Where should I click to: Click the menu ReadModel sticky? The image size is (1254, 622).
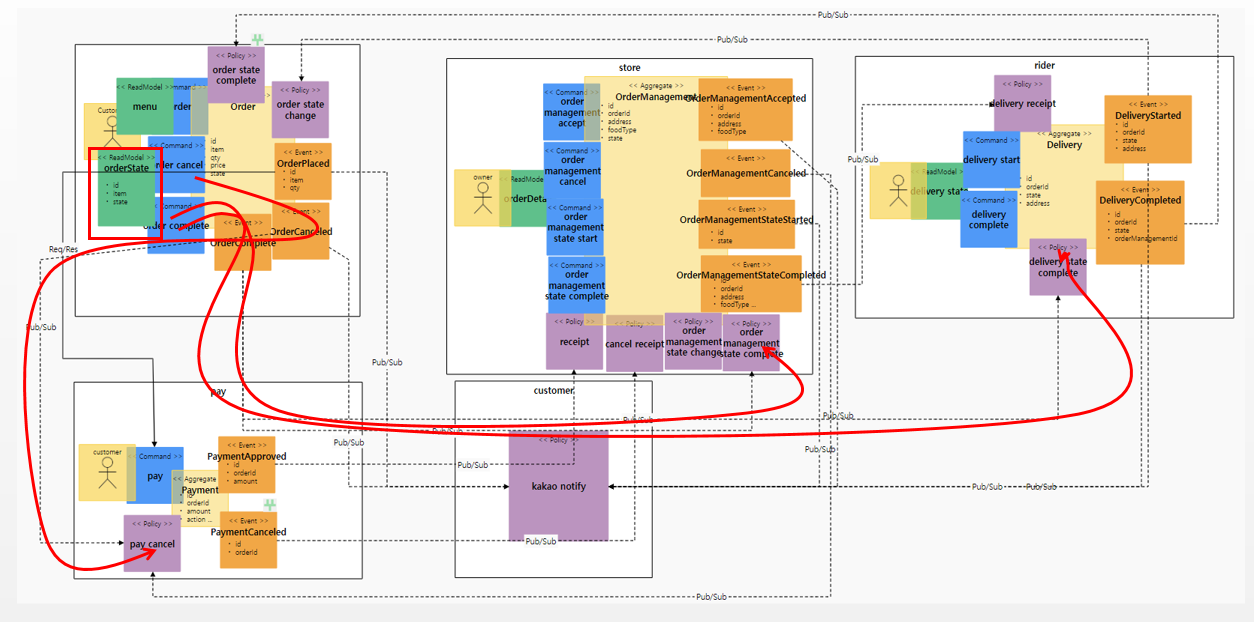point(144,106)
